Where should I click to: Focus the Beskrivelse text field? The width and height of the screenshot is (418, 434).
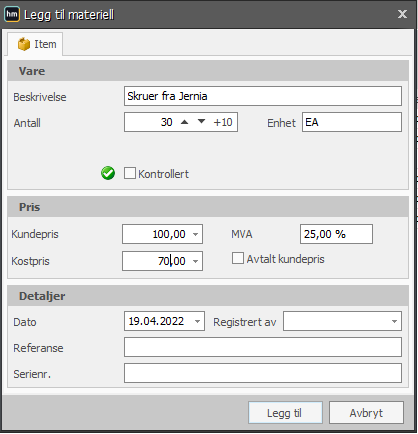[263, 96]
